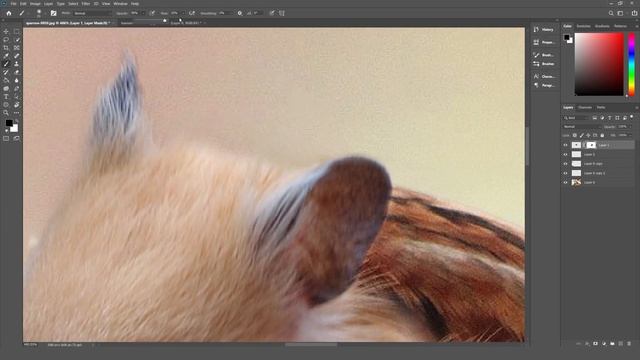Select the Zoom tool

[6, 113]
